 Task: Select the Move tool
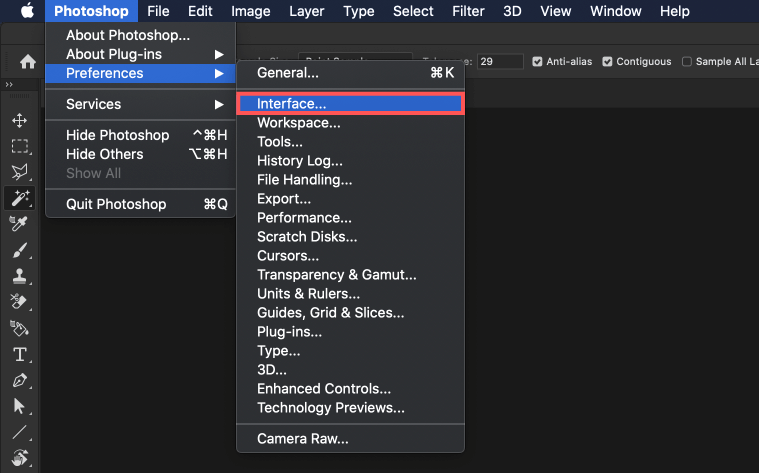pyautogui.click(x=19, y=121)
